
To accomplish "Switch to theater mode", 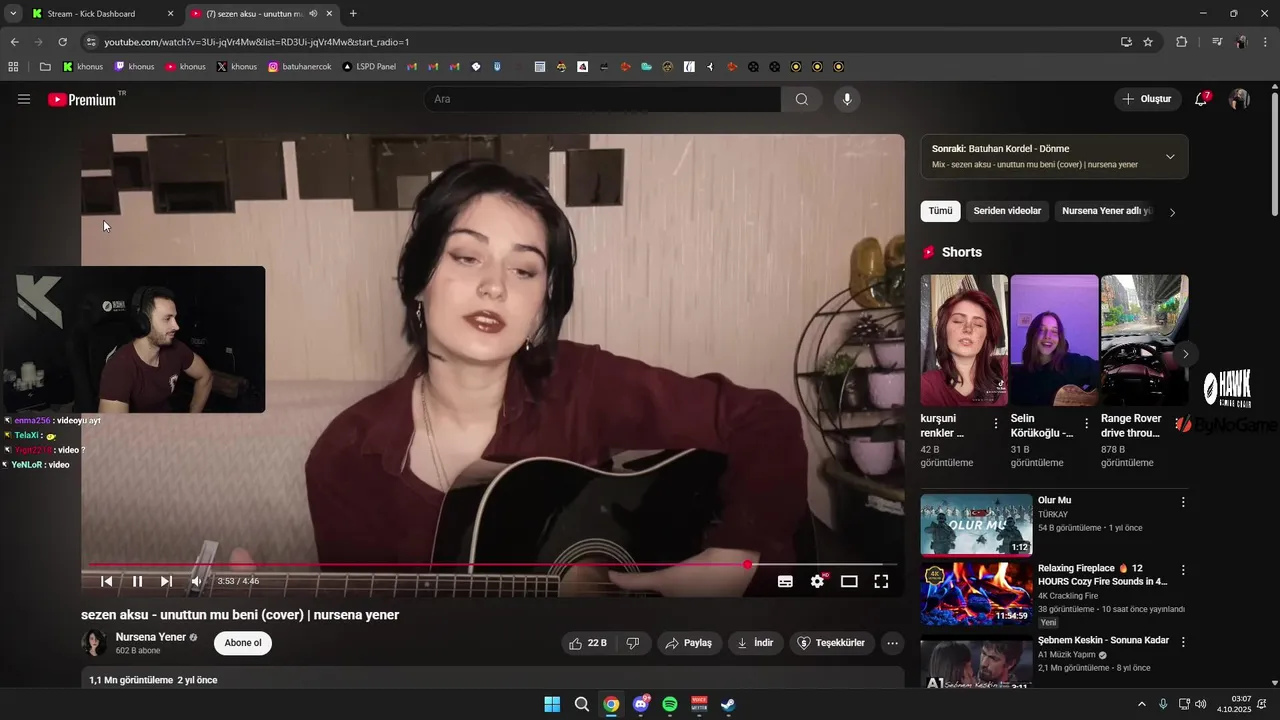I will point(849,581).
